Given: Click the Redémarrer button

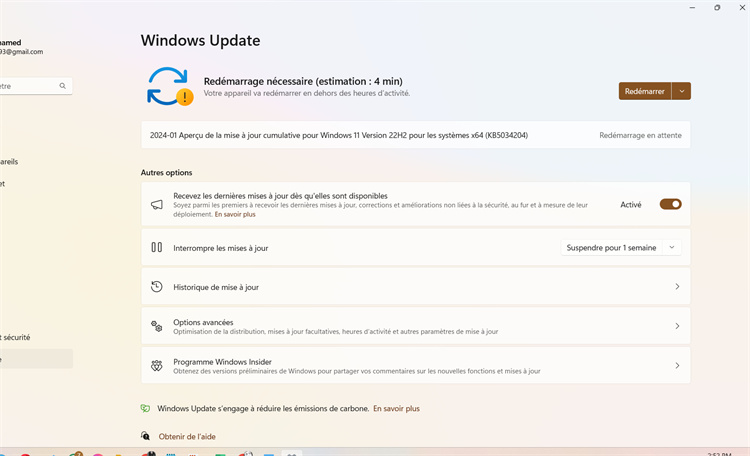Looking at the screenshot, I should tap(645, 91).
